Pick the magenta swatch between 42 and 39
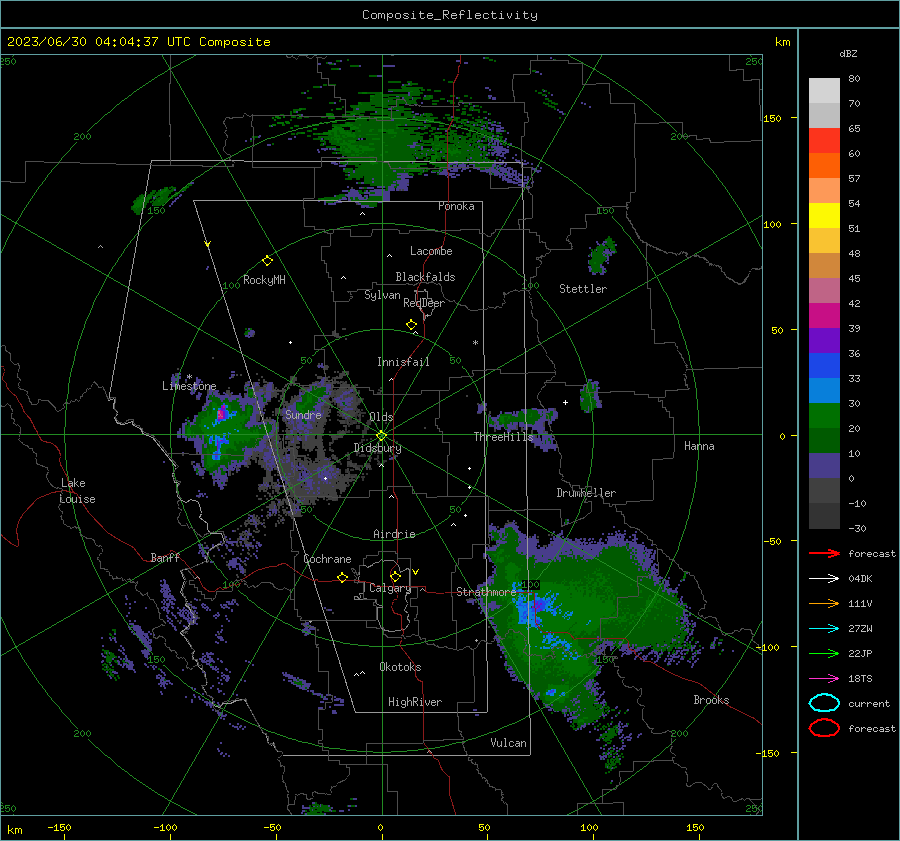 pyautogui.click(x=824, y=315)
